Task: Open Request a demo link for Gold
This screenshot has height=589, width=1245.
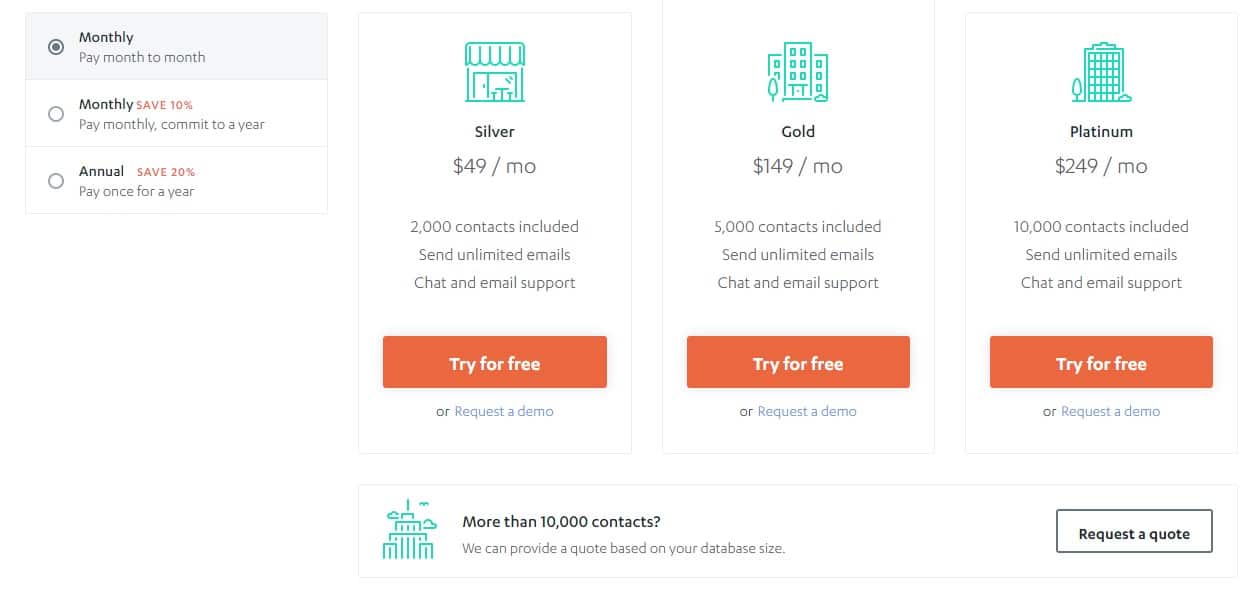Action: tap(807, 411)
